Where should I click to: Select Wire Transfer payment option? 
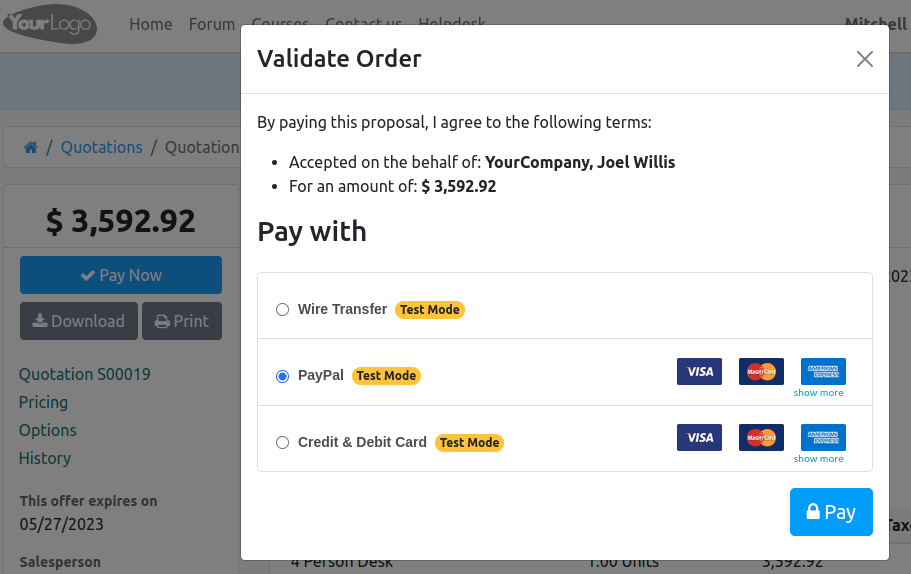[x=282, y=310]
